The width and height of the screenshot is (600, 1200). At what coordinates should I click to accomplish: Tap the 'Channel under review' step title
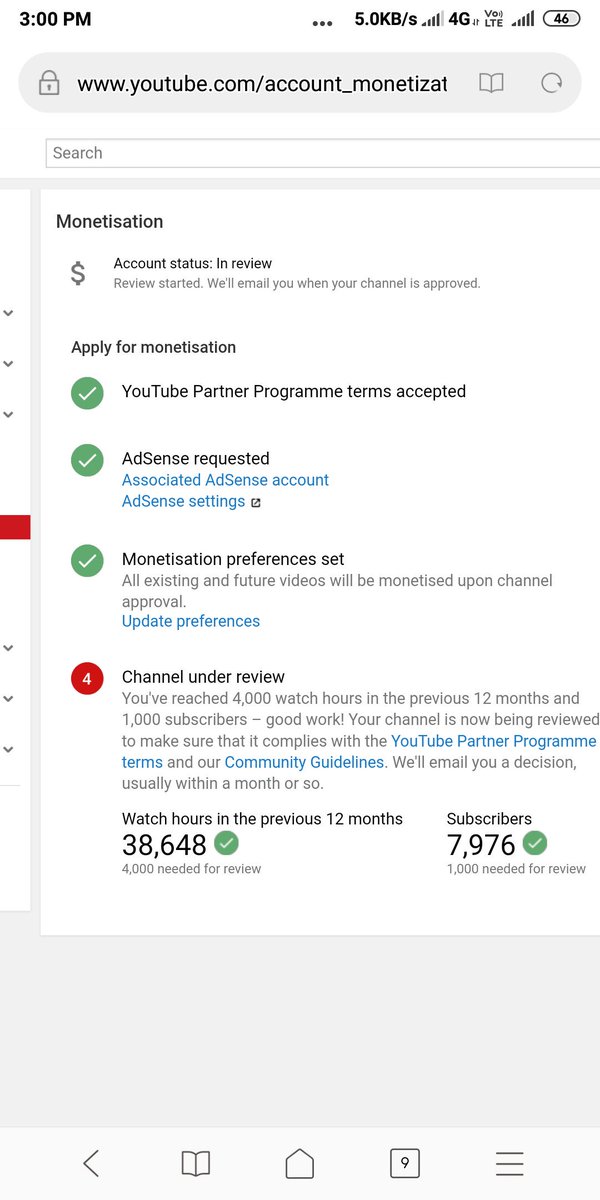[x=203, y=677]
